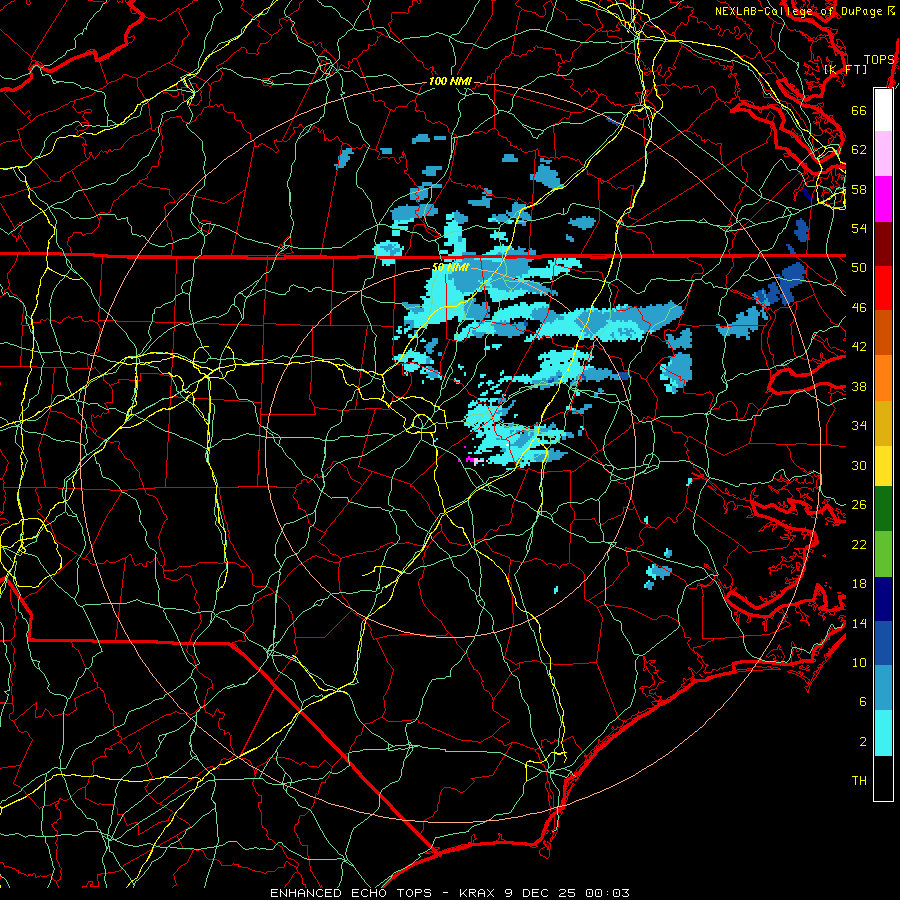Click the medium blue legend swatch
The image size is (900, 900).
point(883,644)
